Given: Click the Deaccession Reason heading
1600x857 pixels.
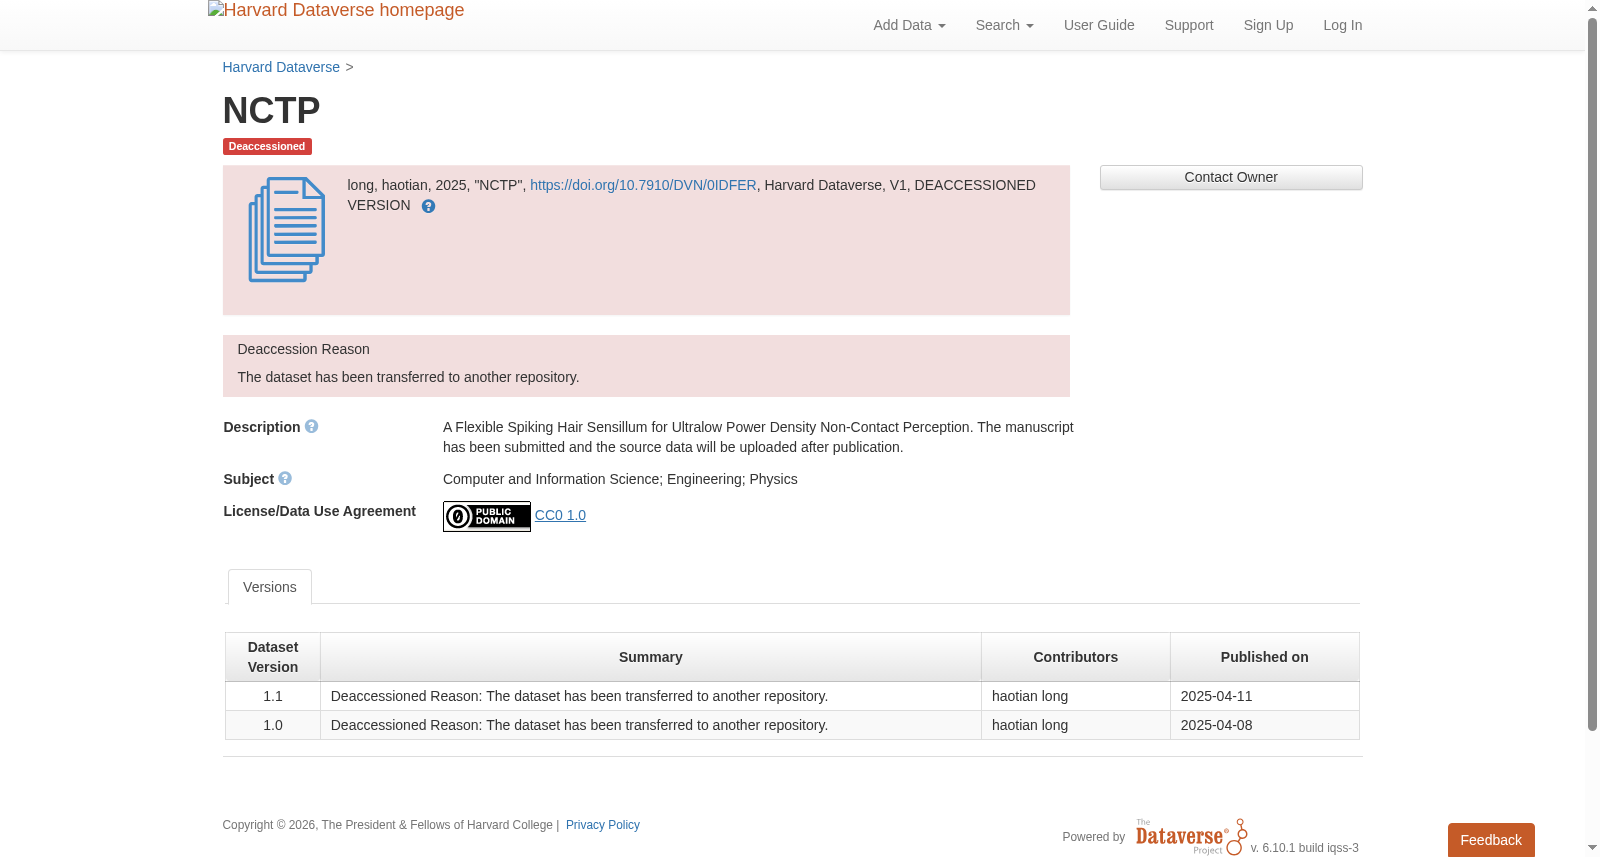Looking at the screenshot, I should pos(303,349).
